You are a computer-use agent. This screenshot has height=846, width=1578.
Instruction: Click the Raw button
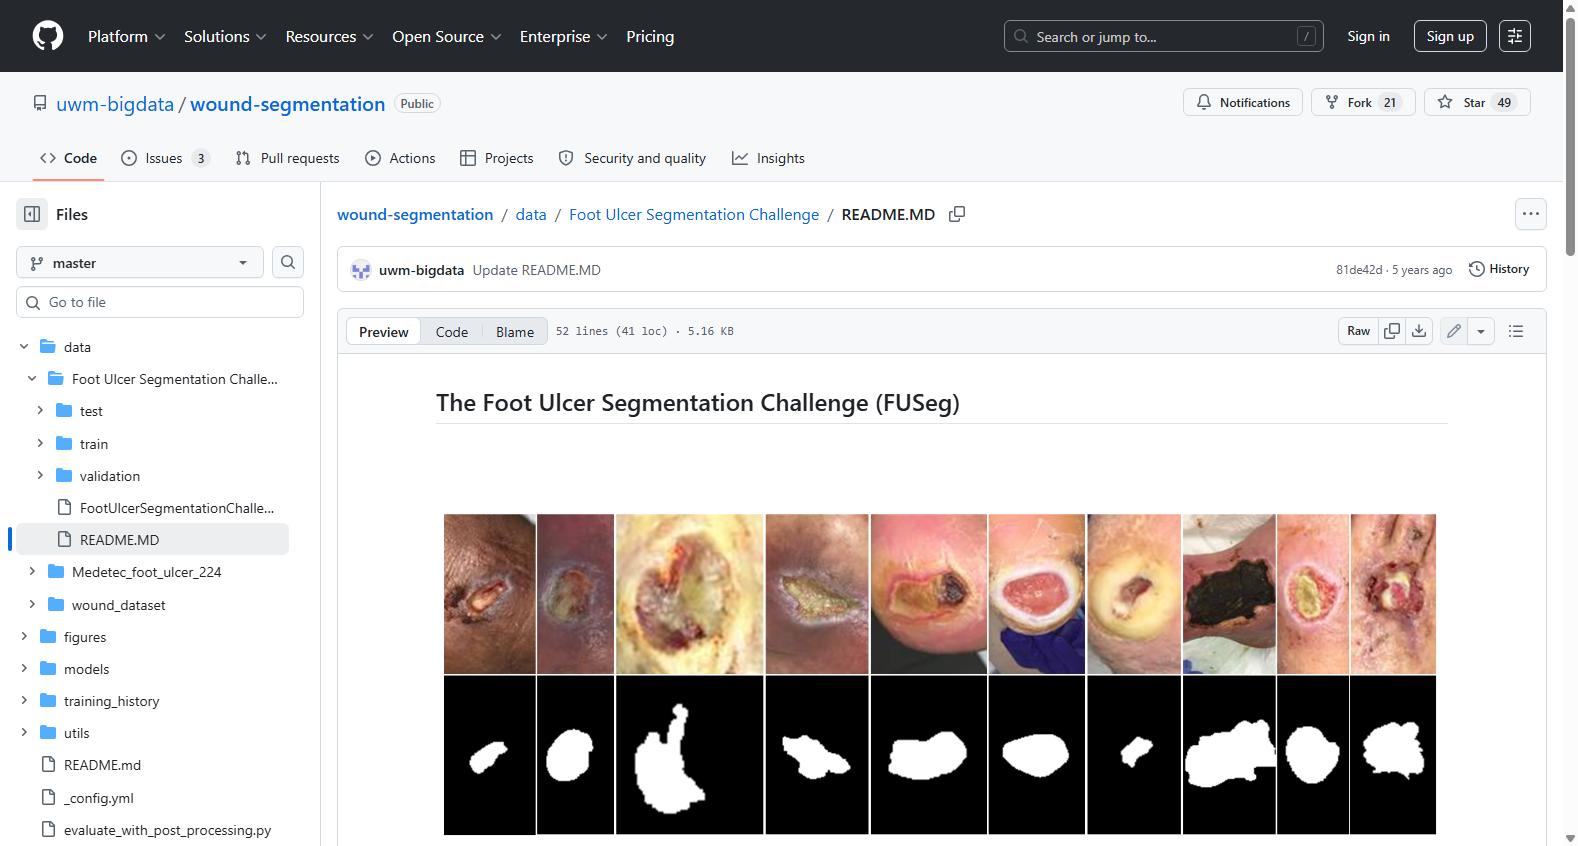[x=1358, y=331]
